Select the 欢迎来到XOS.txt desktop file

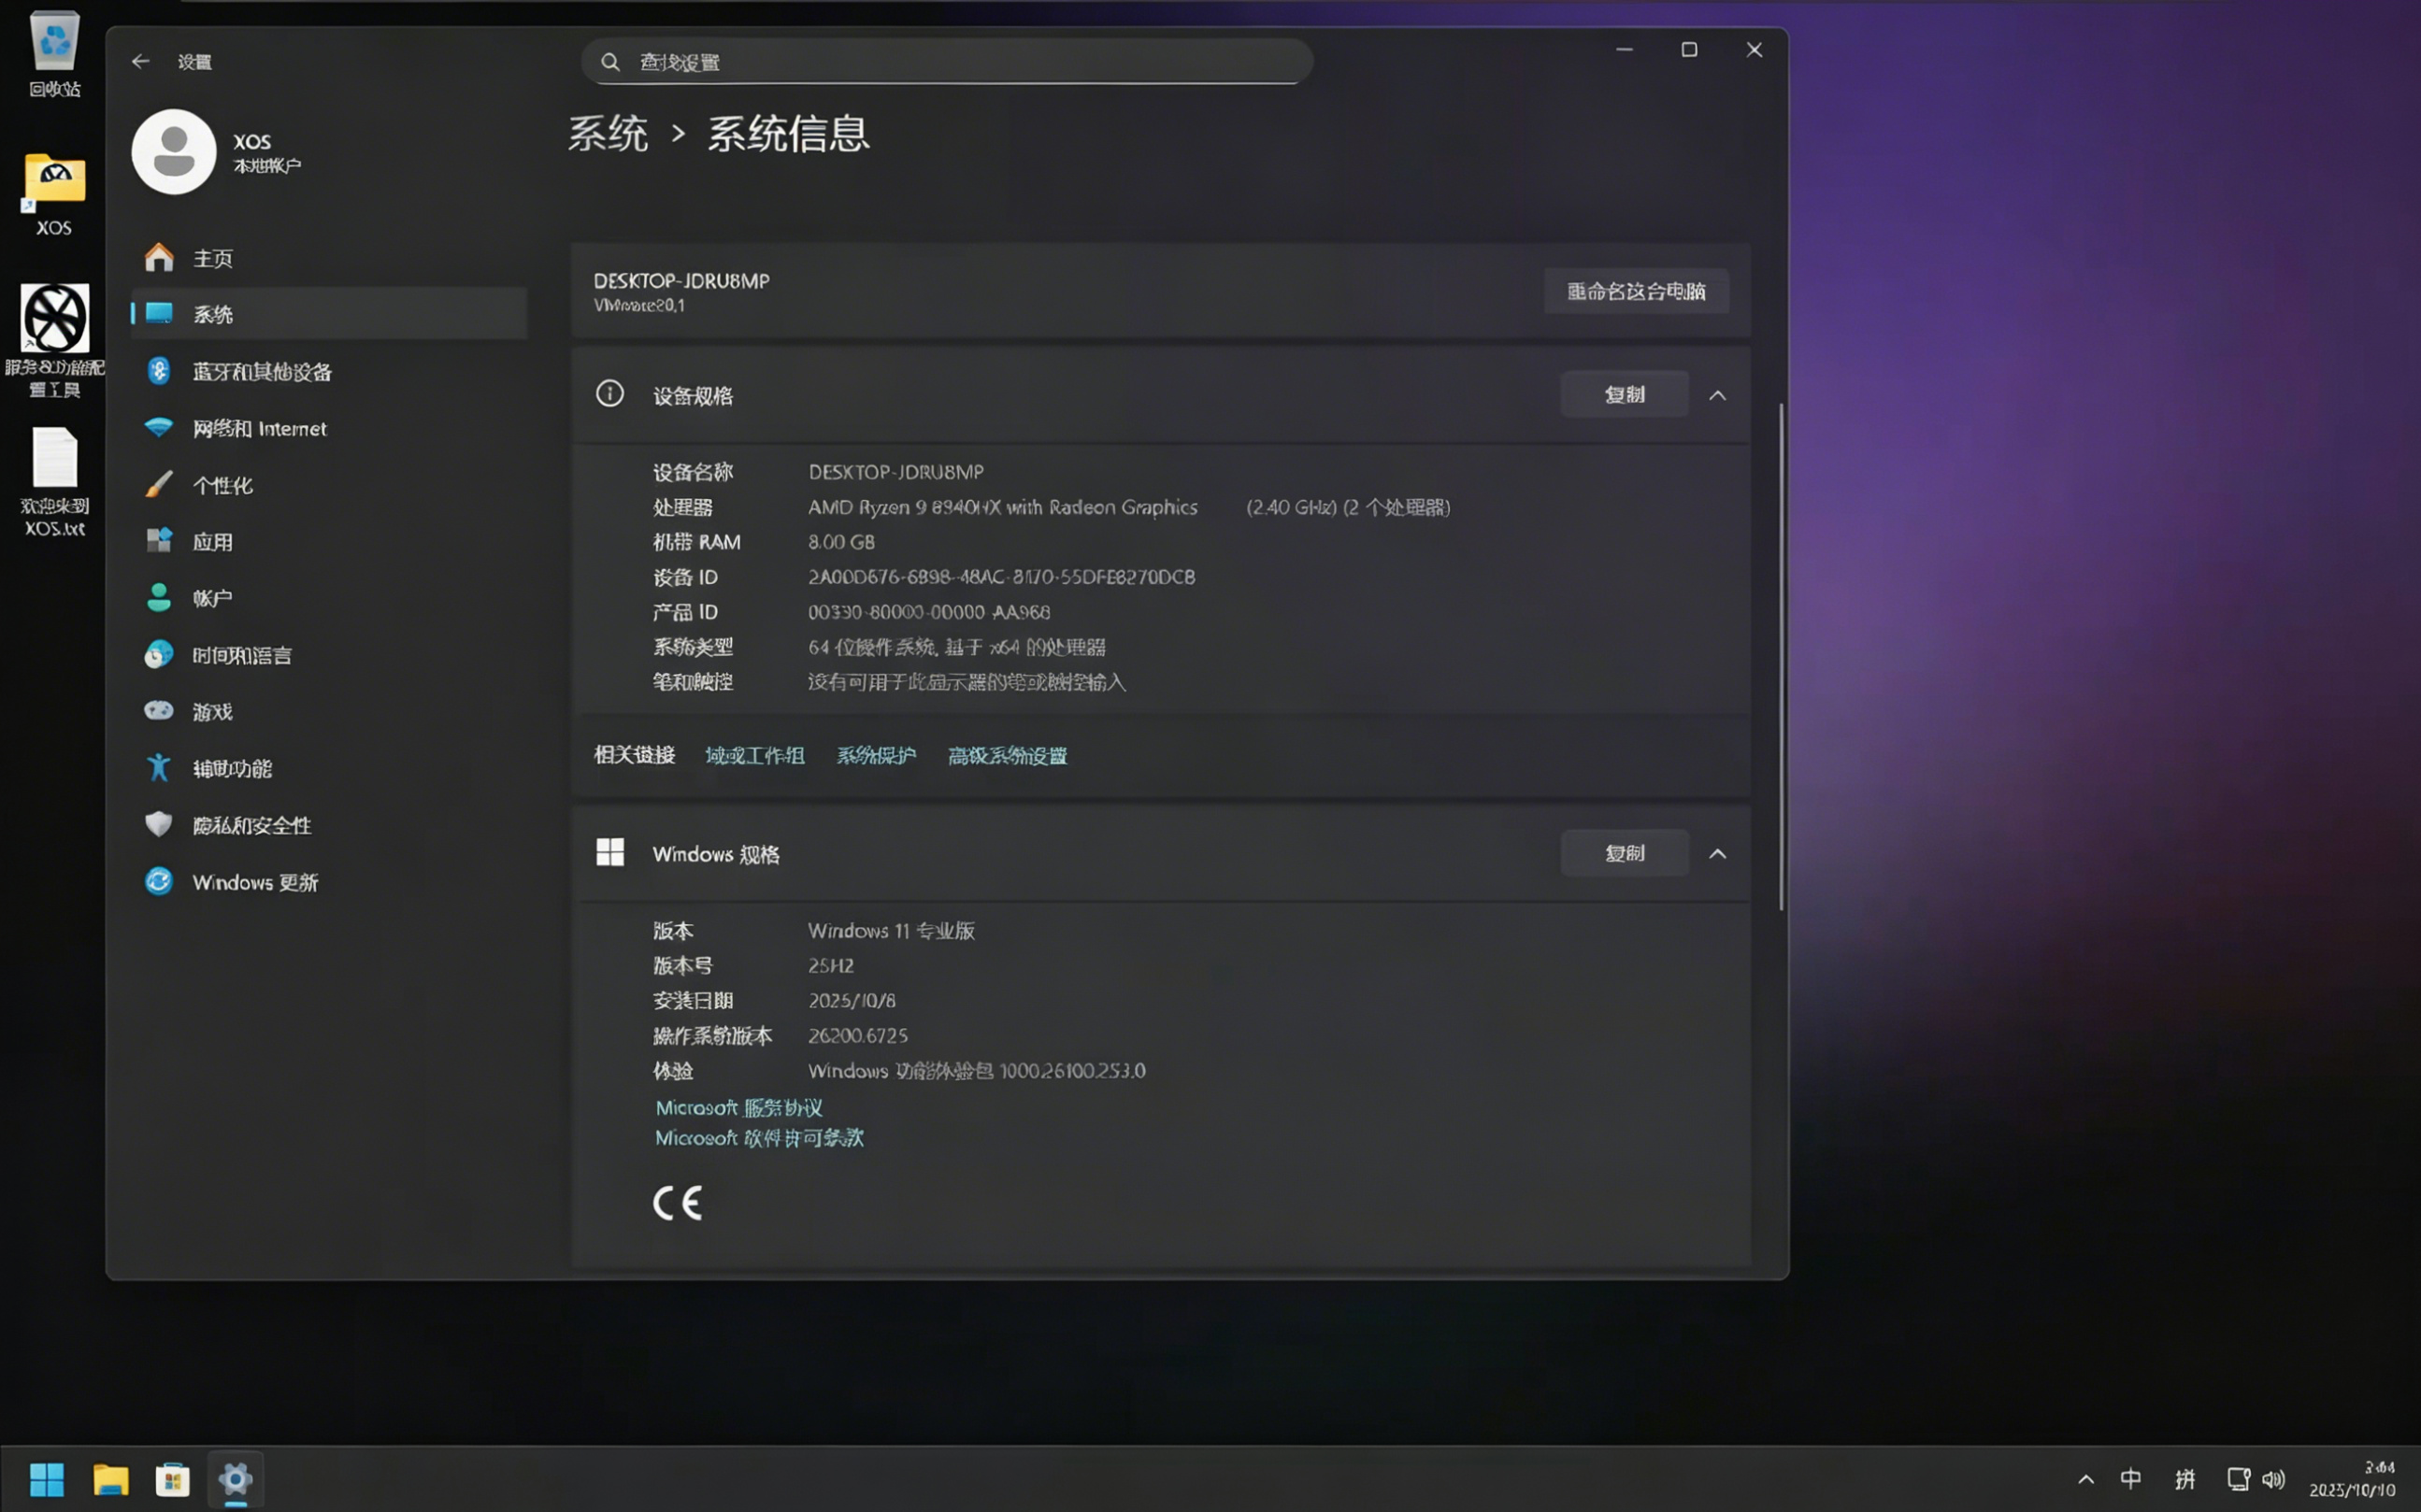(x=55, y=483)
